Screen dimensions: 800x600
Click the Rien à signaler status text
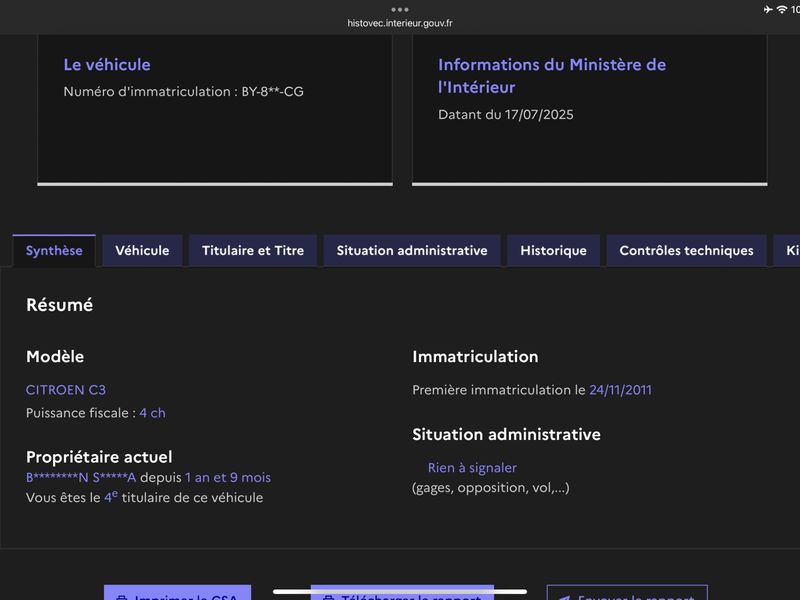pos(472,468)
